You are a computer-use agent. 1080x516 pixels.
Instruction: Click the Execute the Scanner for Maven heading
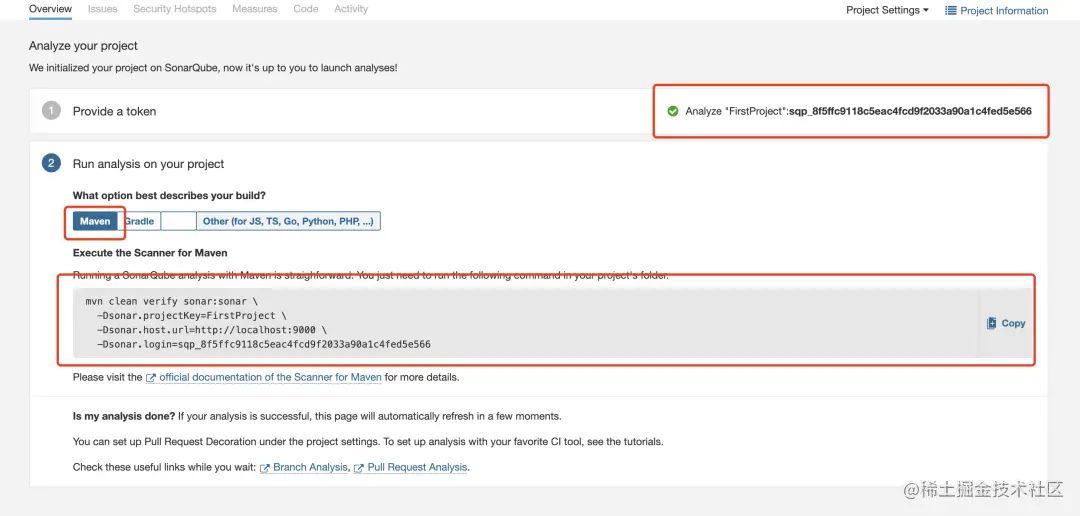click(150, 253)
